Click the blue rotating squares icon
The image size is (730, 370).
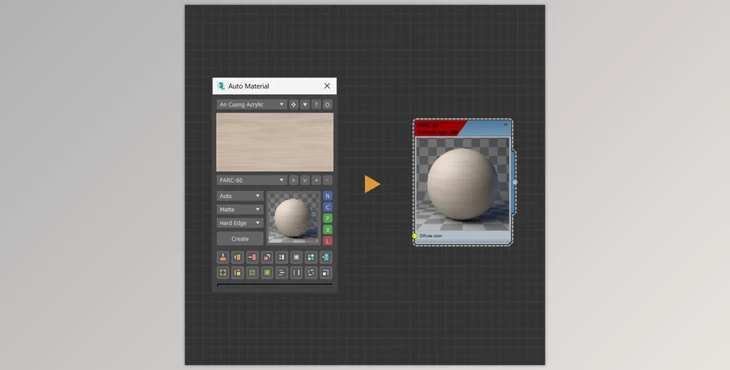pos(311,272)
